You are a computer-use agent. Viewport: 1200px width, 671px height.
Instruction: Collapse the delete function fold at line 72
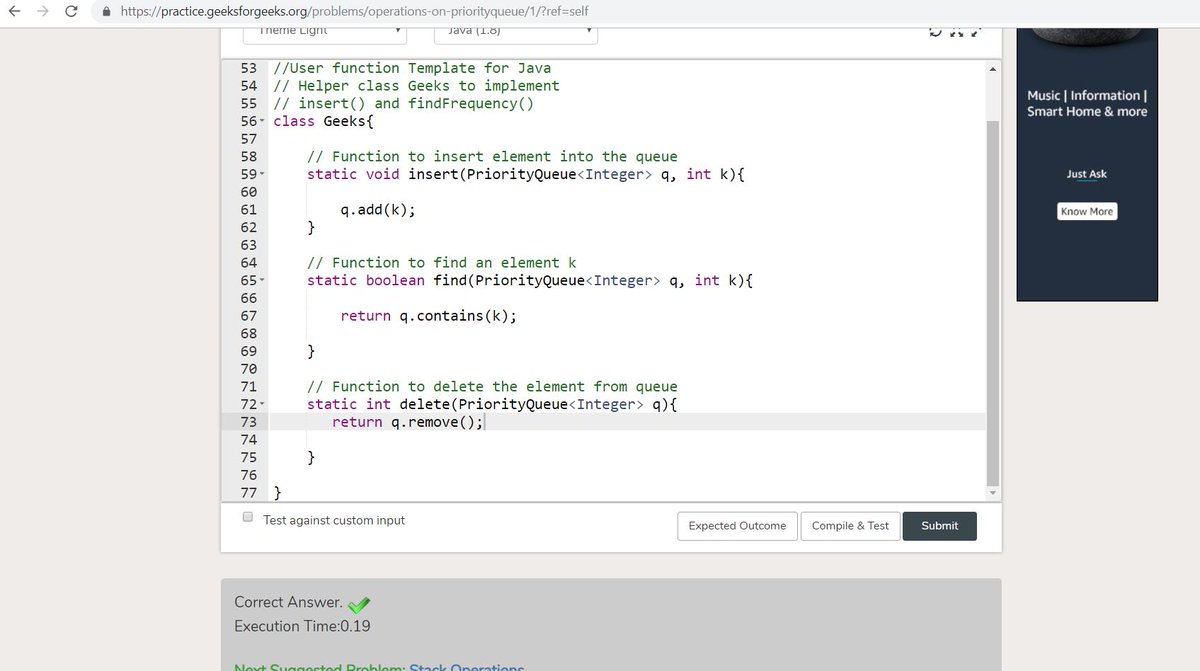coord(263,405)
